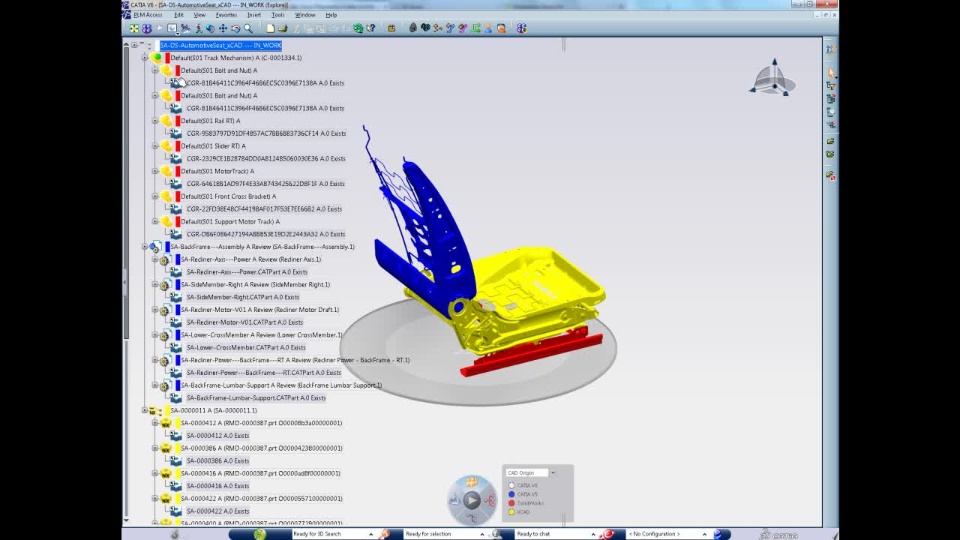Collapse the SA-BackFrame---Assembly A Review node

pyautogui.click(x=145, y=247)
